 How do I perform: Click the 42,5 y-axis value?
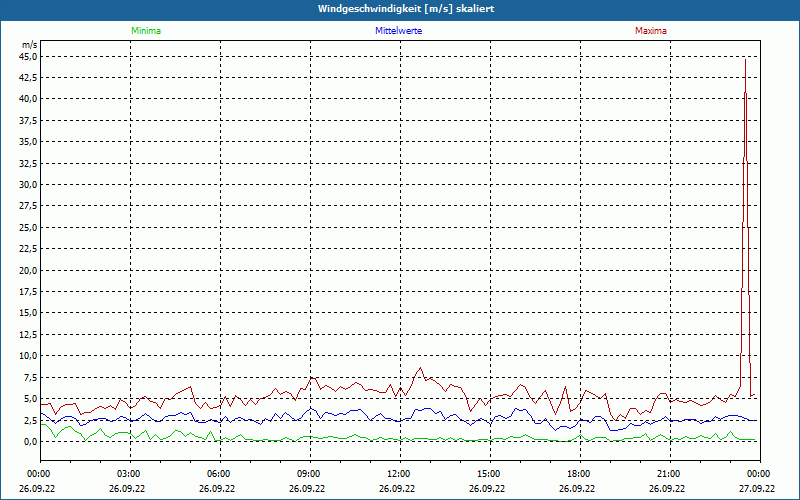coord(29,78)
